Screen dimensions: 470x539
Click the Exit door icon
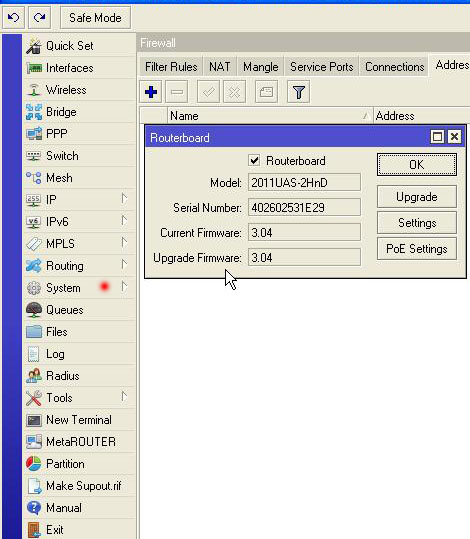[x=34, y=530]
